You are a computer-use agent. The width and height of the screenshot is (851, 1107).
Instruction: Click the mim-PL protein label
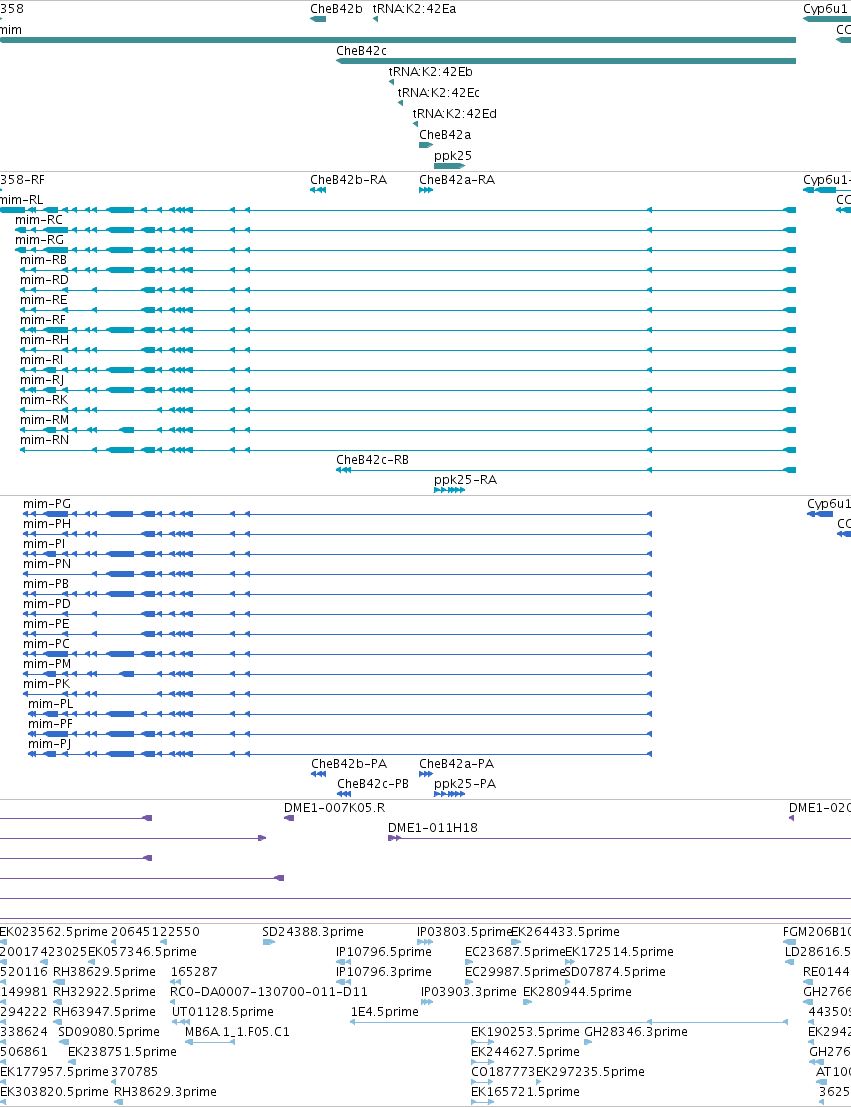[x=51, y=704]
